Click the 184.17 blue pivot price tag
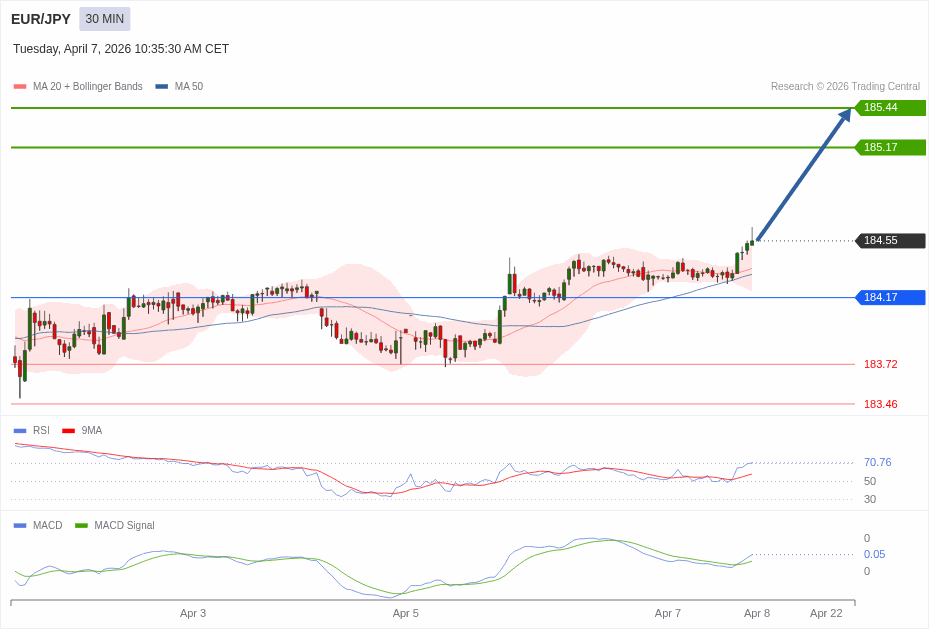The width and height of the screenshot is (929, 629). click(889, 298)
